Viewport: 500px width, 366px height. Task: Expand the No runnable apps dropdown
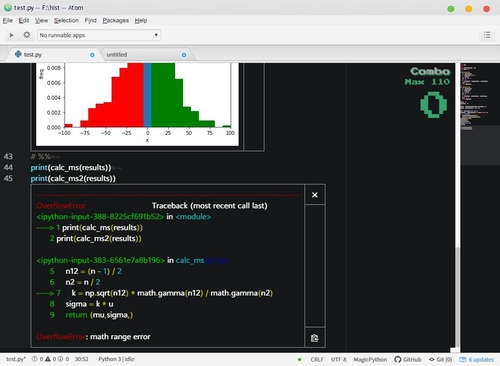tap(99, 35)
